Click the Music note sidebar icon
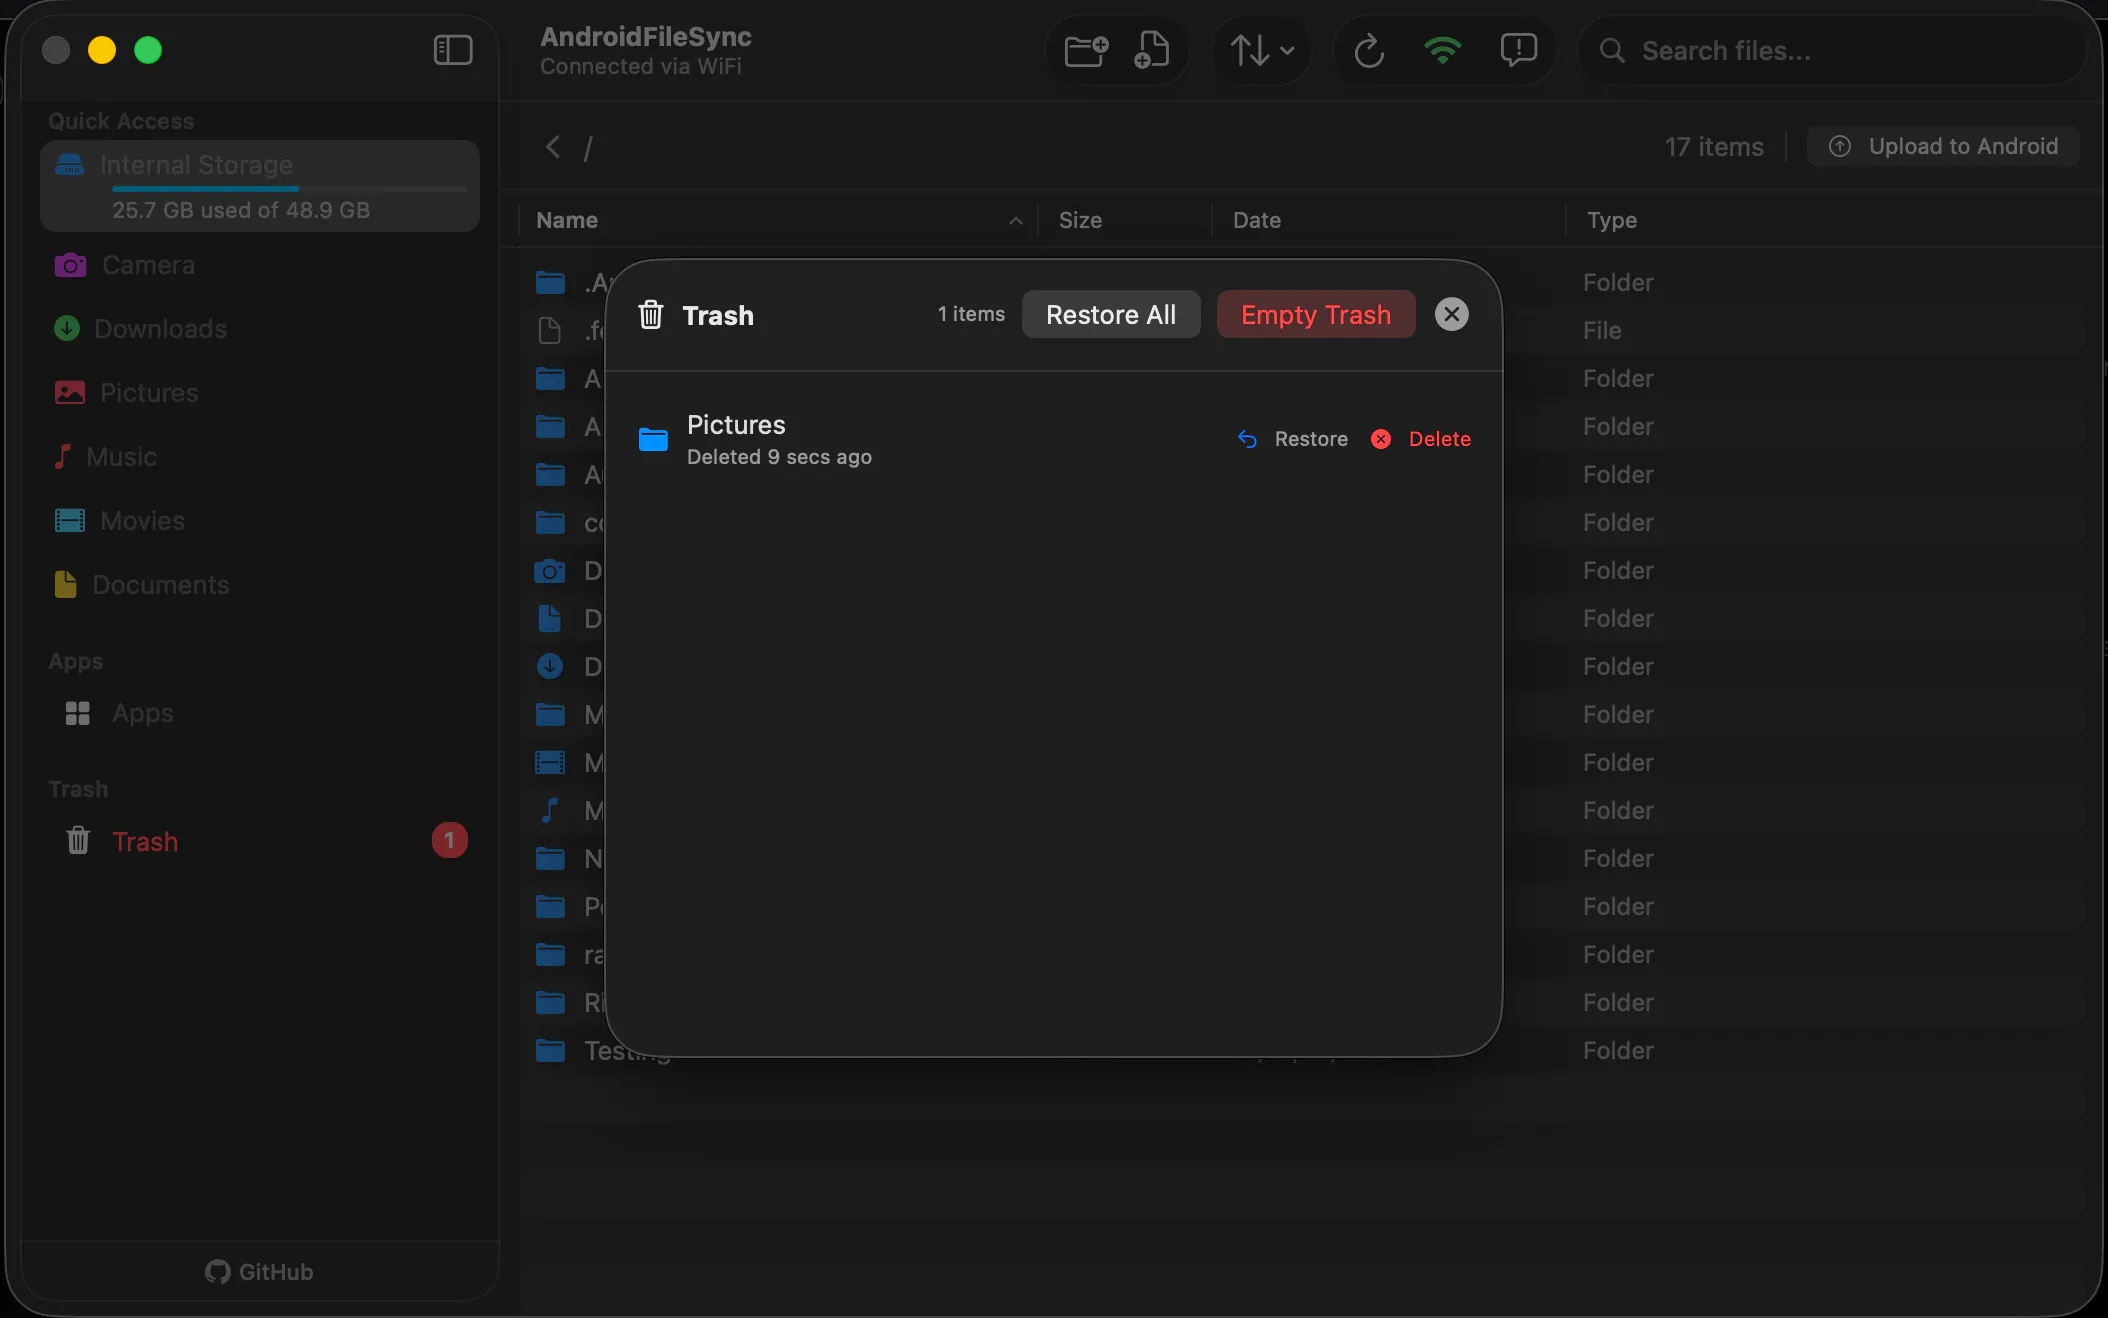Screen dimensions: 2108x1318 (62, 456)
